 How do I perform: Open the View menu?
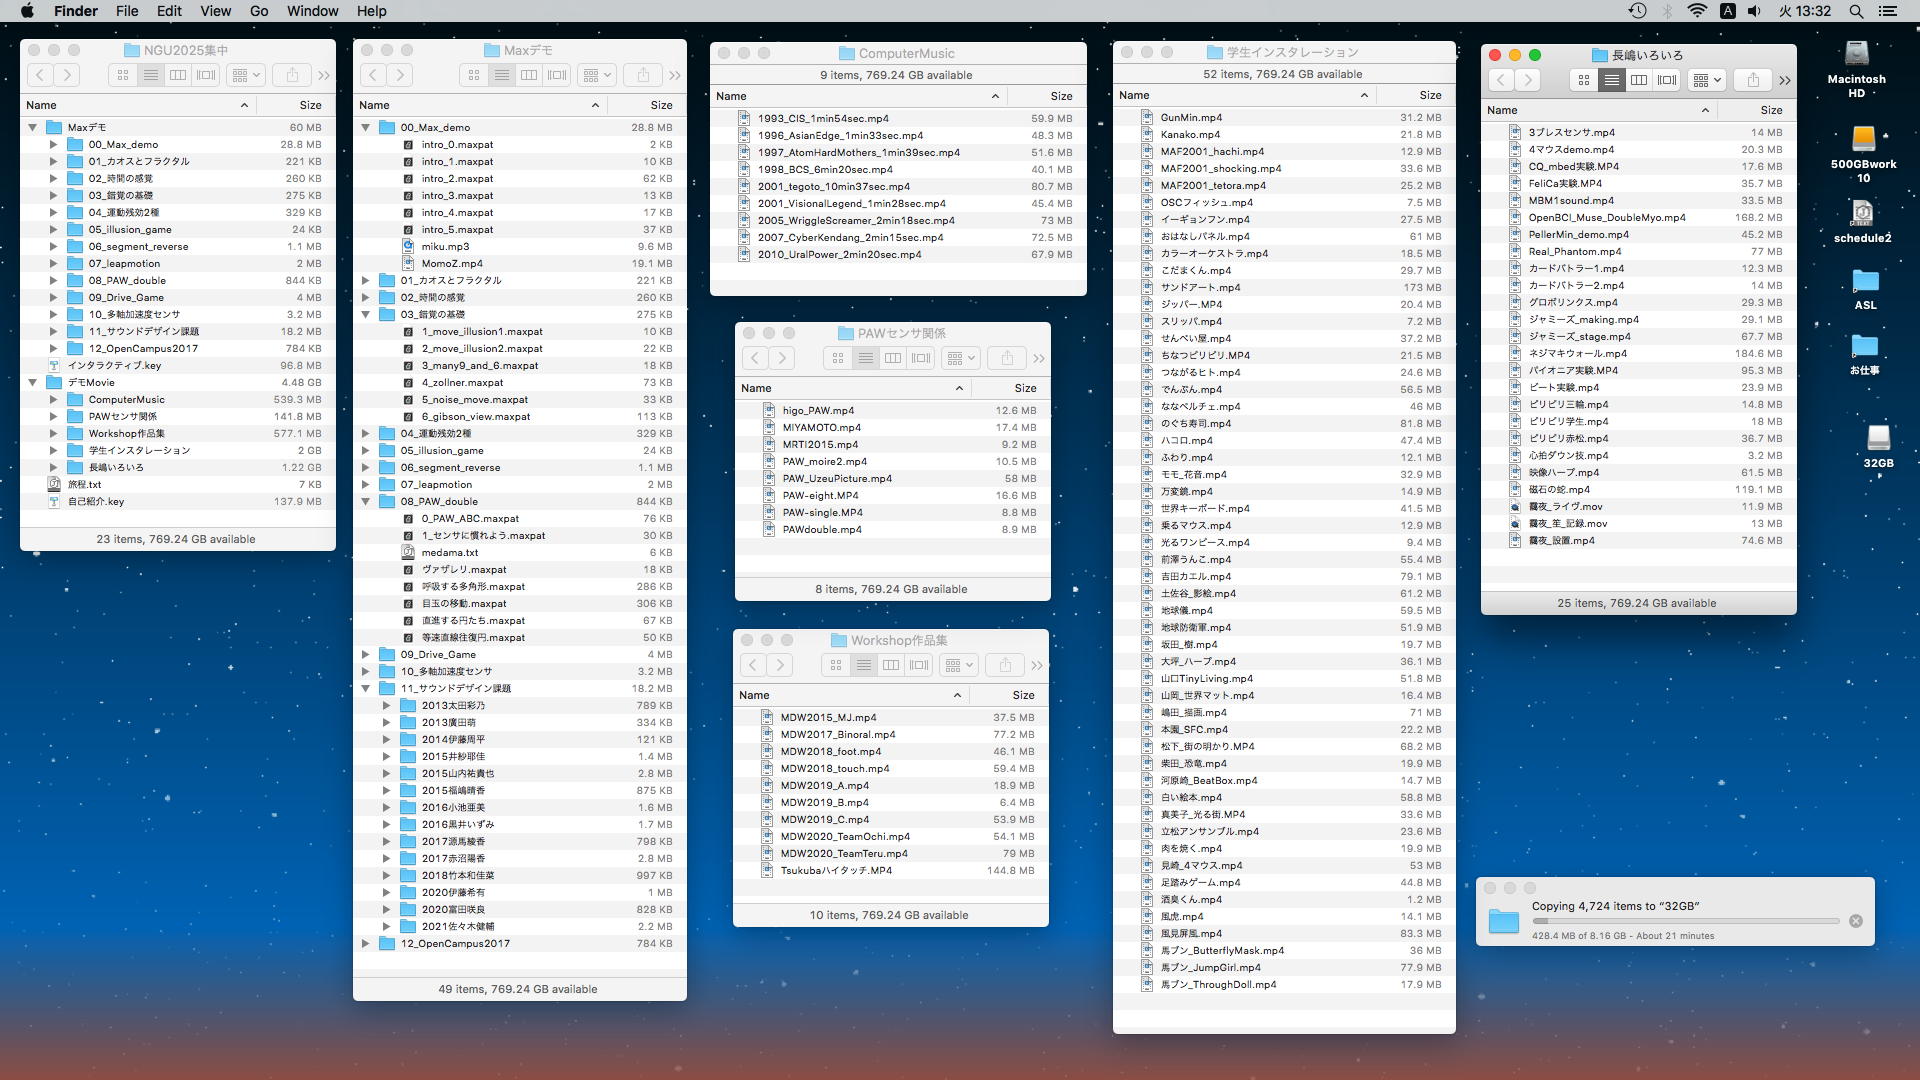215,11
